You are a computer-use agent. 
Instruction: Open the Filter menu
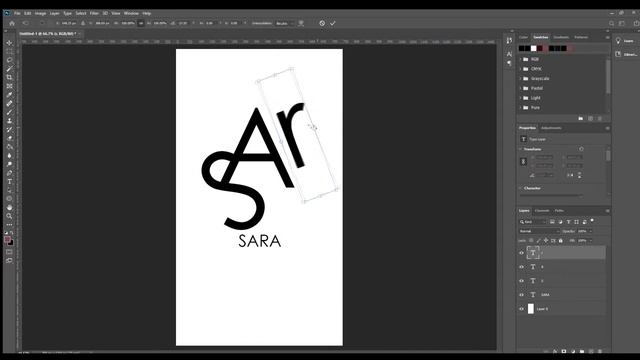click(x=94, y=13)
